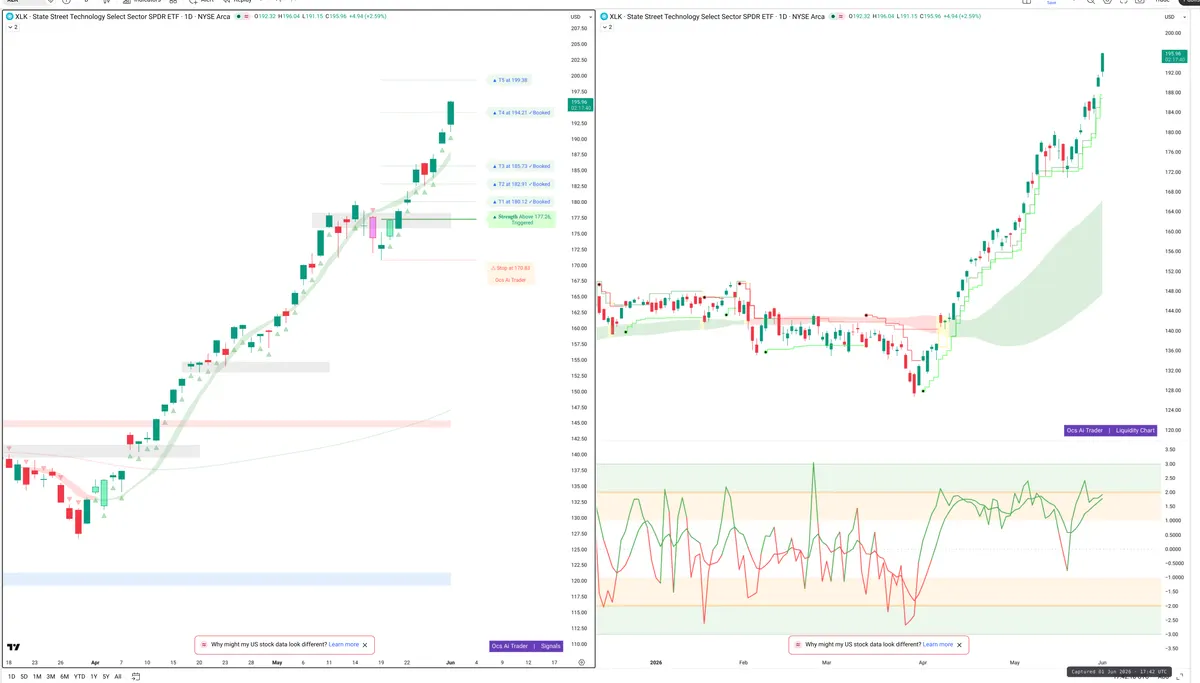
Task: Open Learn more link in left chart banner
Action: point(343,645)
